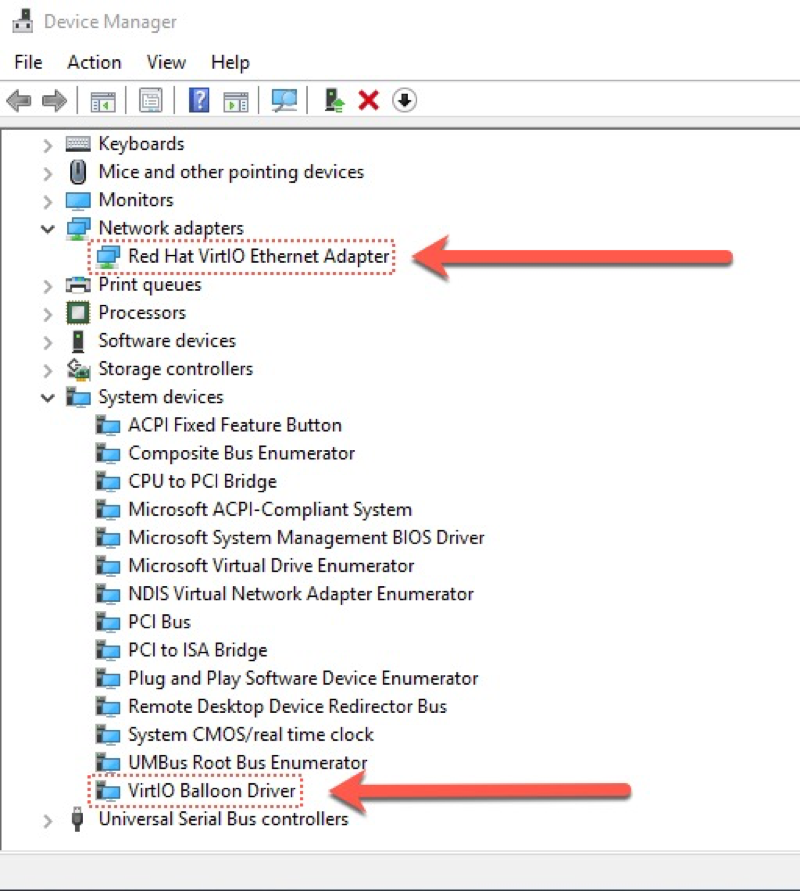Select Composite Bus Enumerator

pyautogui.click(x=241, y=453)
